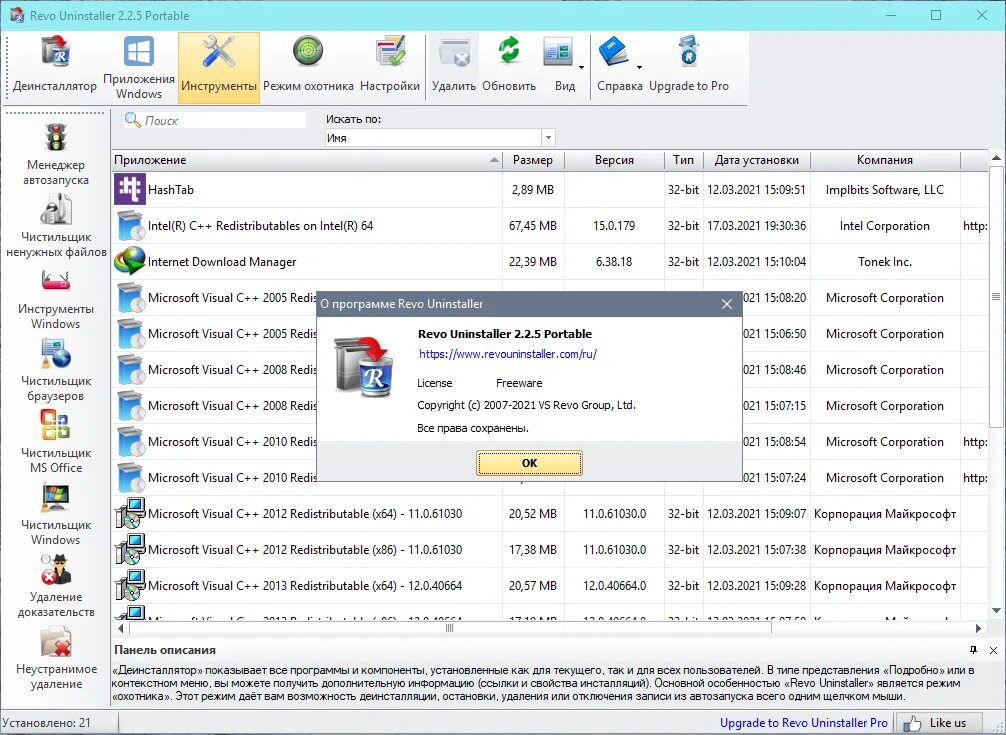Click the vertical scrollbar thumb

pos(996,296)
